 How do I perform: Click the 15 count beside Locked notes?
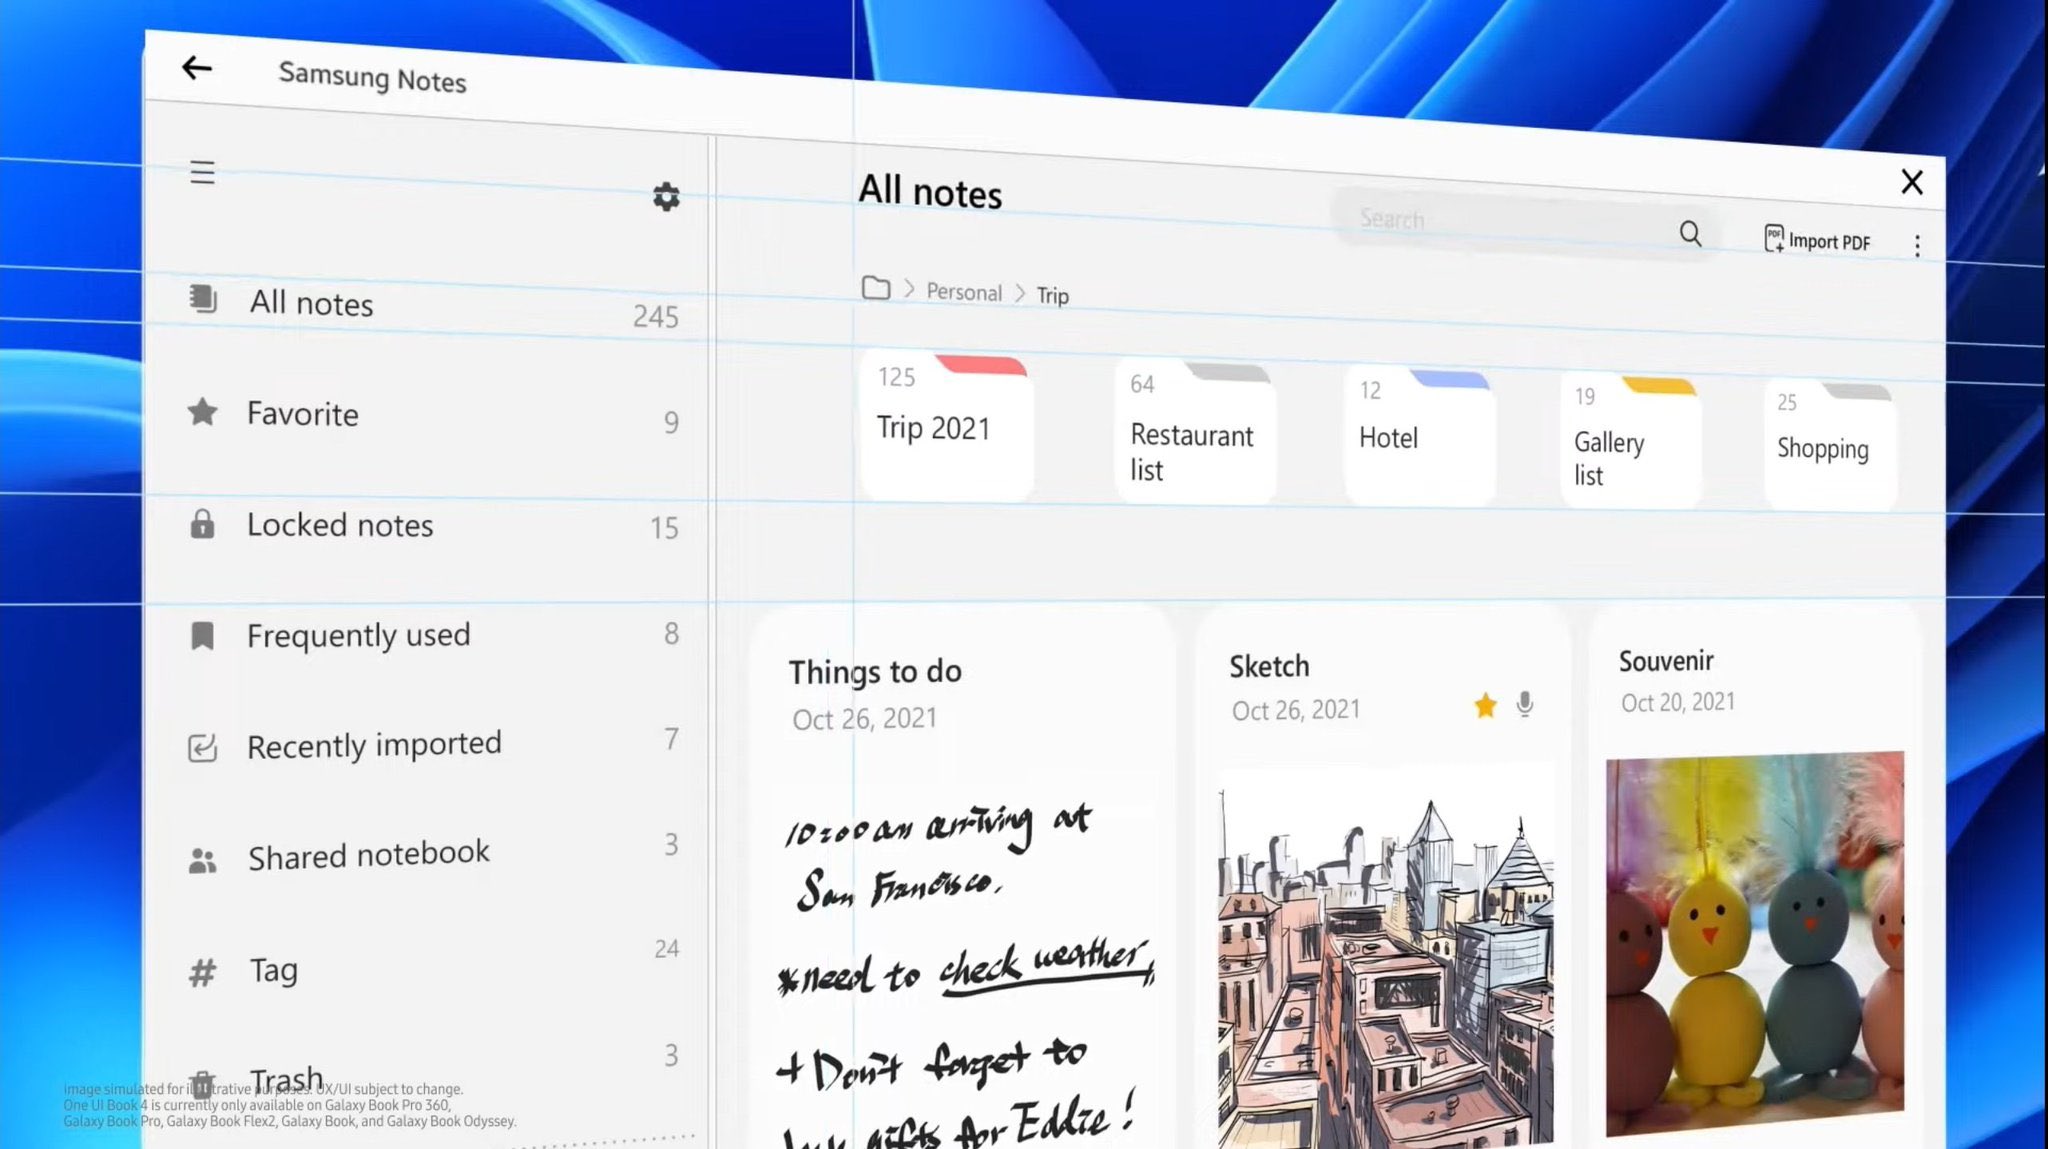[x=664, y=528]
